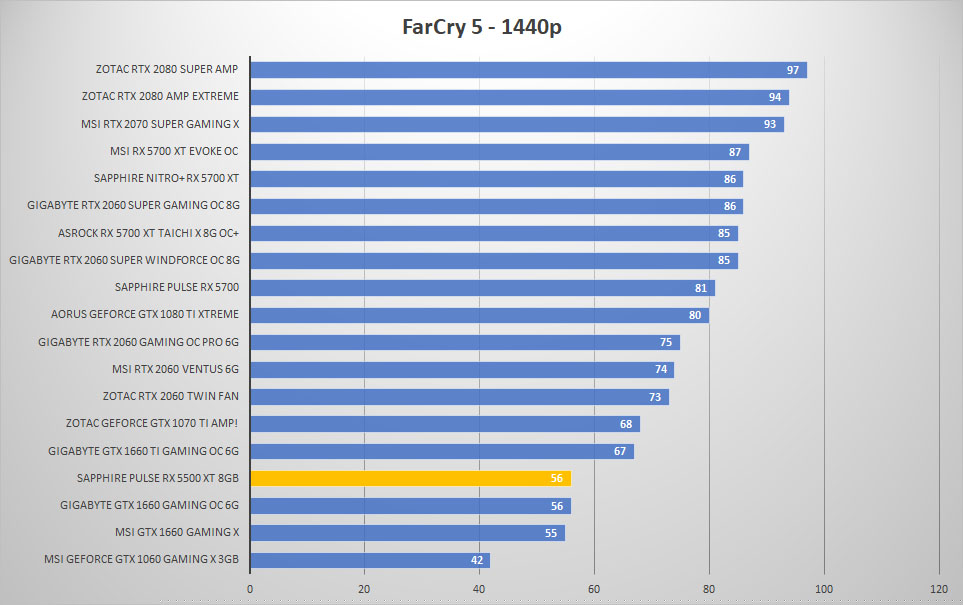Click the 74 data value
Viewport: 963px width, 605px height.
pos(661,369)
